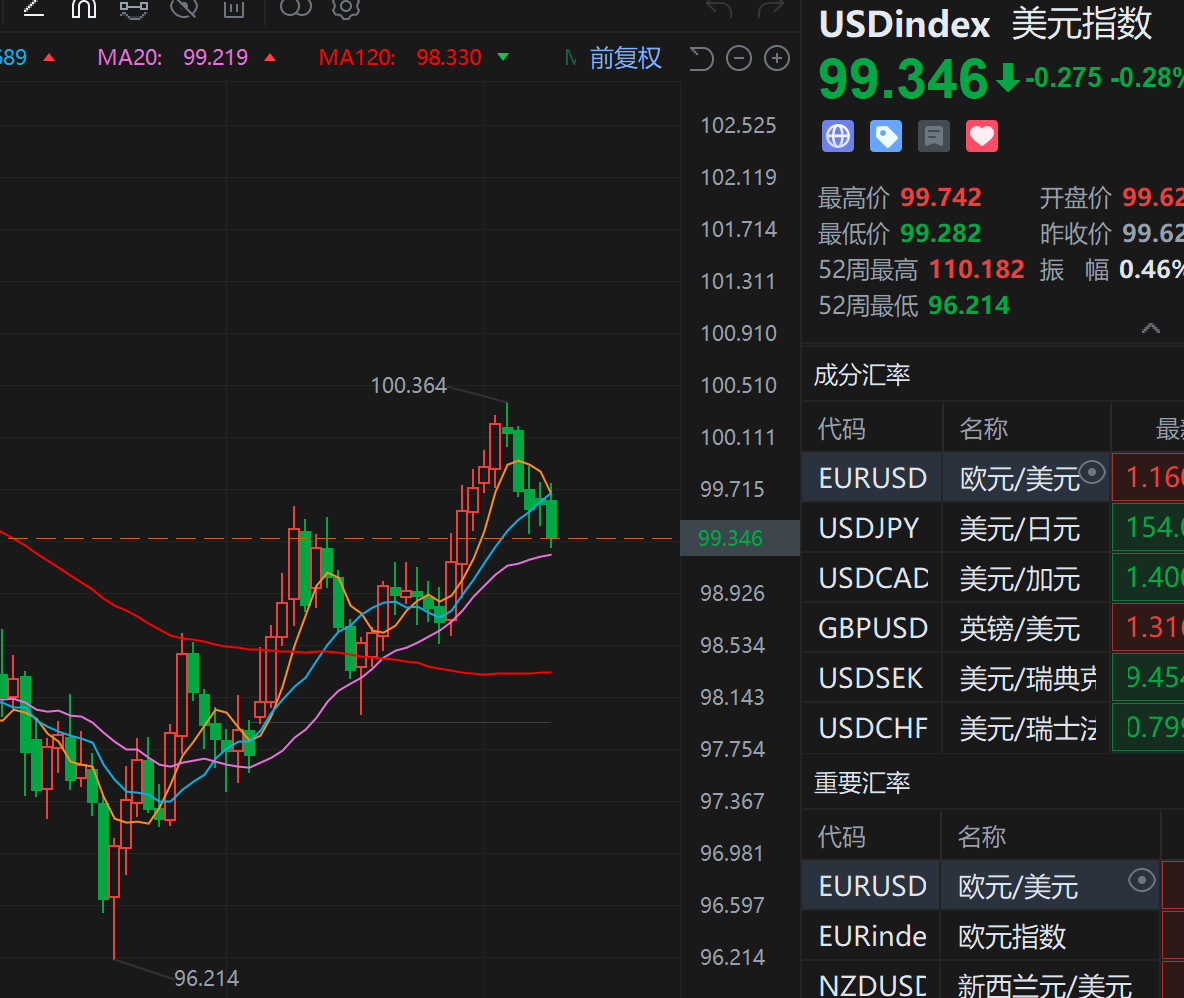The height and width of the screenshot is (998, 1184).
Task: Click the blue globe icon under price
Action: pos(838,136)
